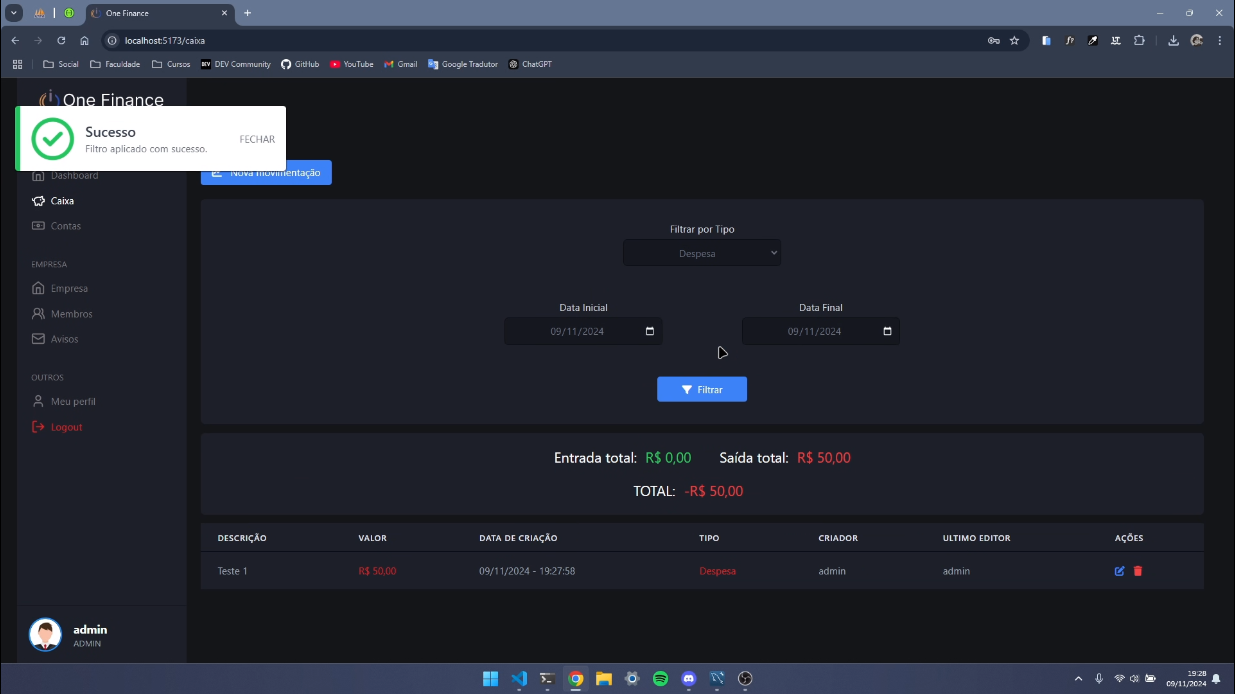1235x694 pixels.
Task: Click the browser back arrow
Action: [15, 41]
